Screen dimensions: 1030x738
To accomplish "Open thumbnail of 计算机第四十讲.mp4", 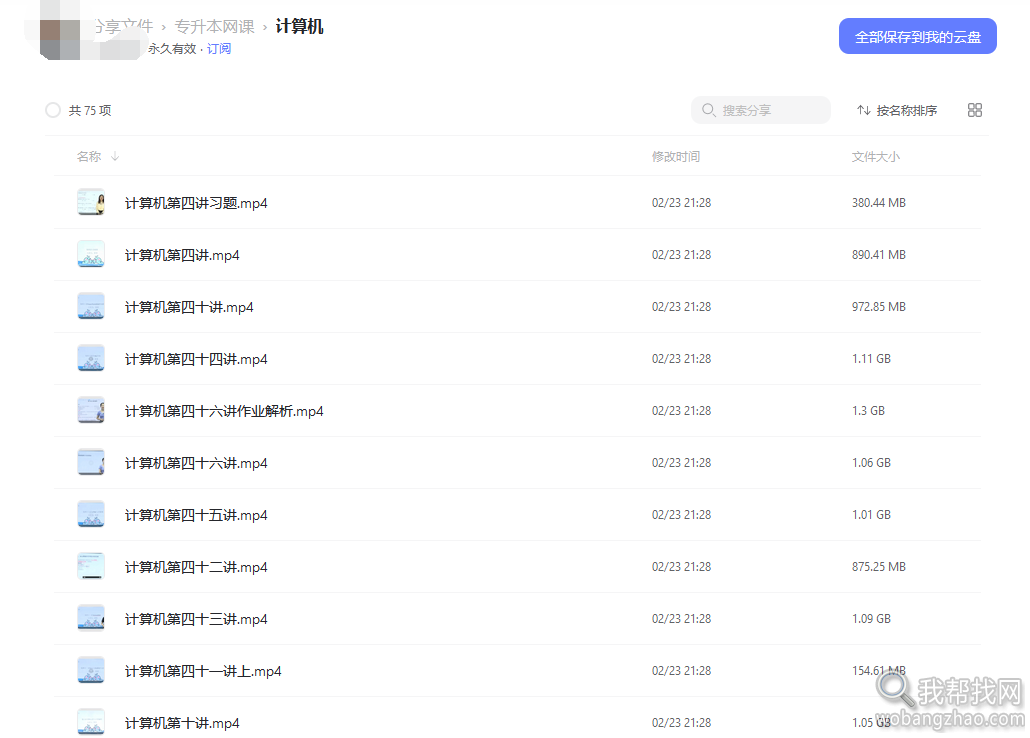I will coord(91,306).
